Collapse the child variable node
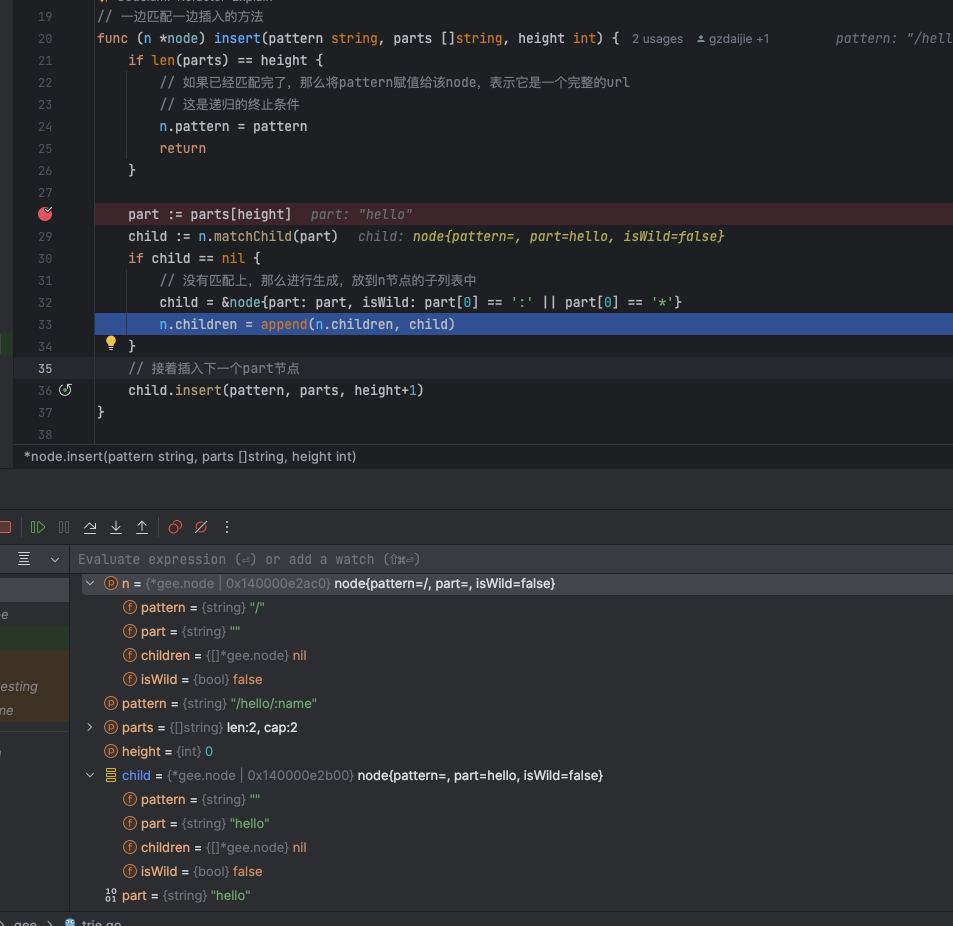Screen dimensions: 953x926 90,775
